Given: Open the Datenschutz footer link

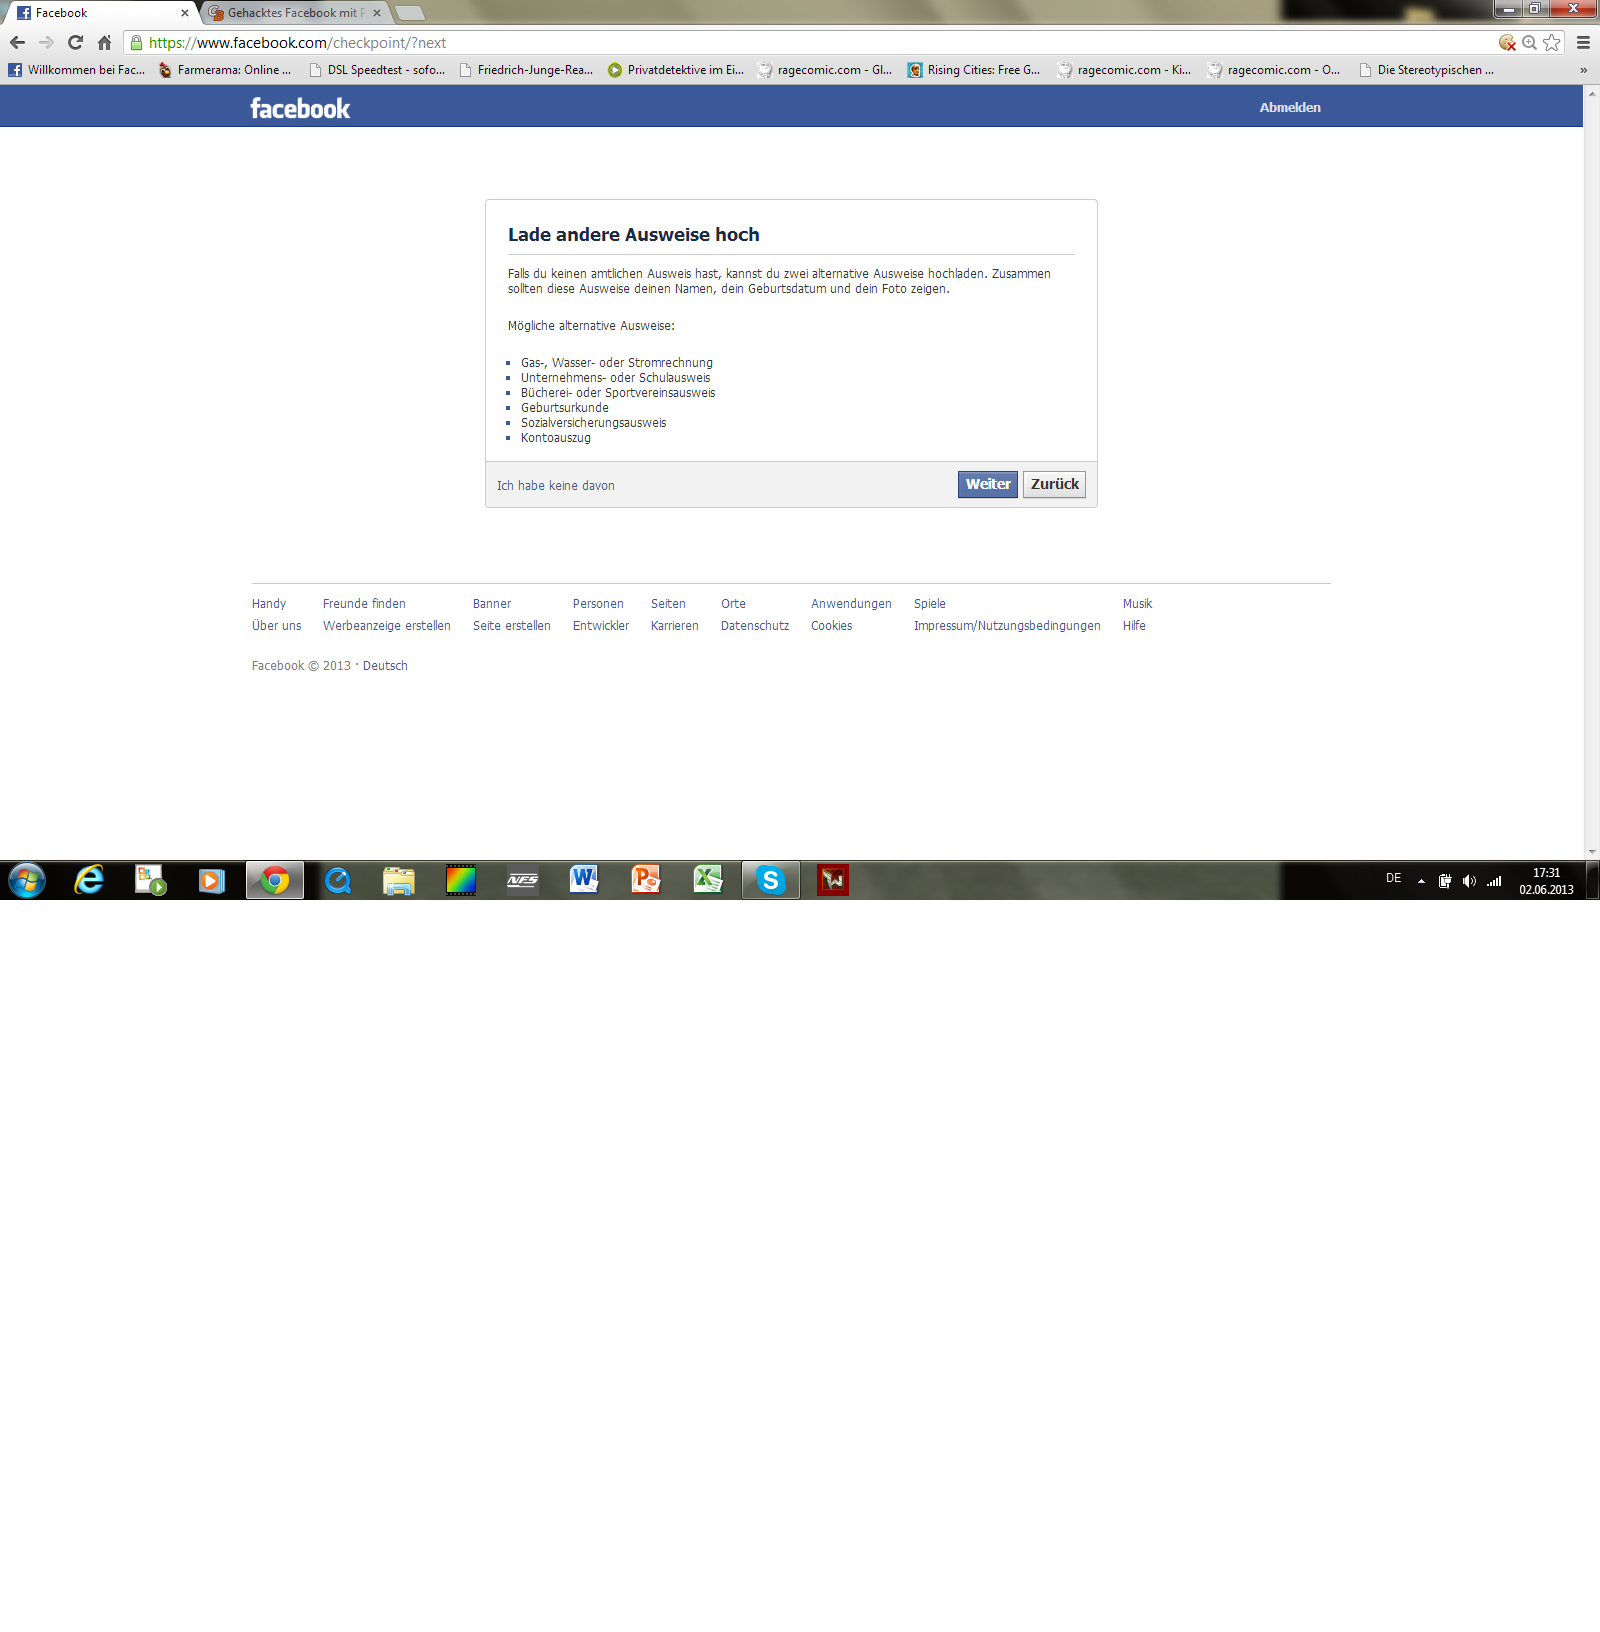Looking at the screenshot, I should tap(755, 626).
